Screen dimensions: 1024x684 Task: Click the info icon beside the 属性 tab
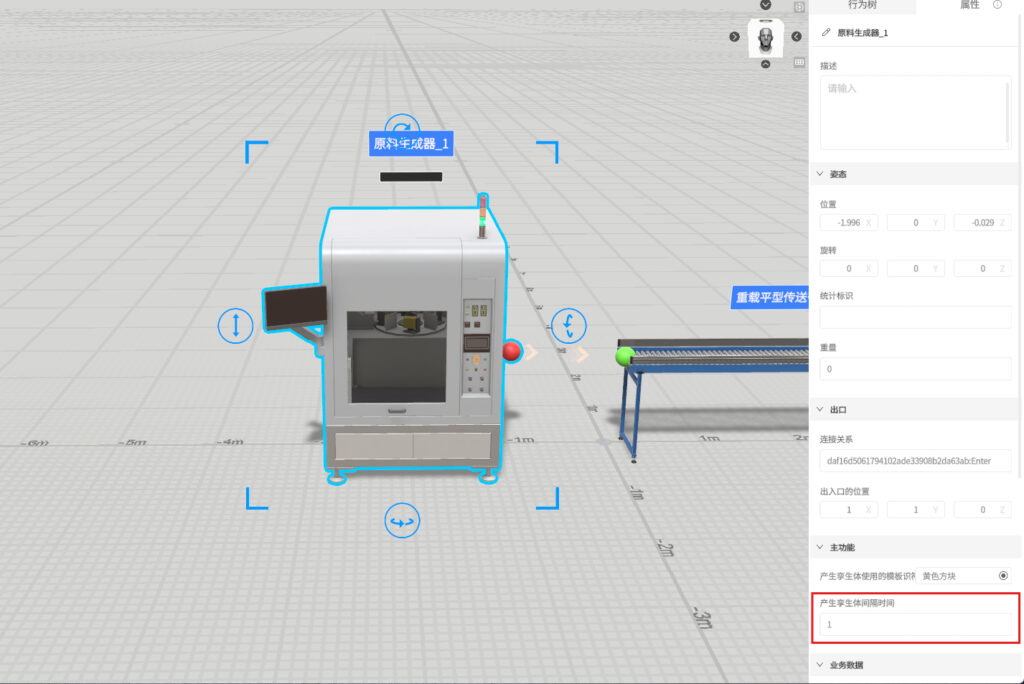pyautogui.click(x=997, y=5)
